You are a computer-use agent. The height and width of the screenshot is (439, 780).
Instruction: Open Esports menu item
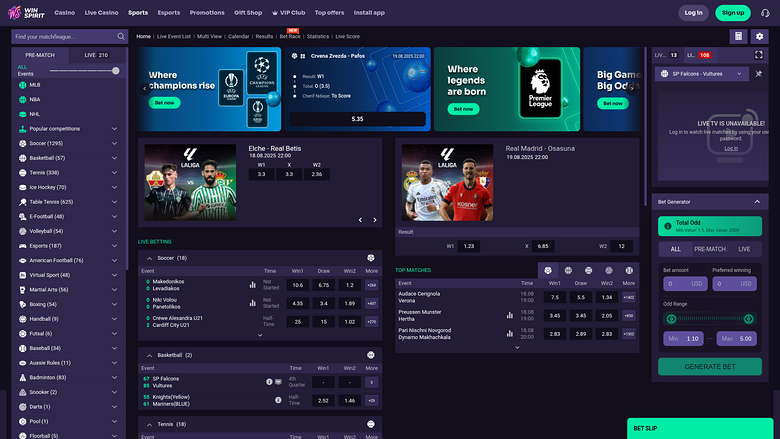pyautogui.click(x=169, y=13)
